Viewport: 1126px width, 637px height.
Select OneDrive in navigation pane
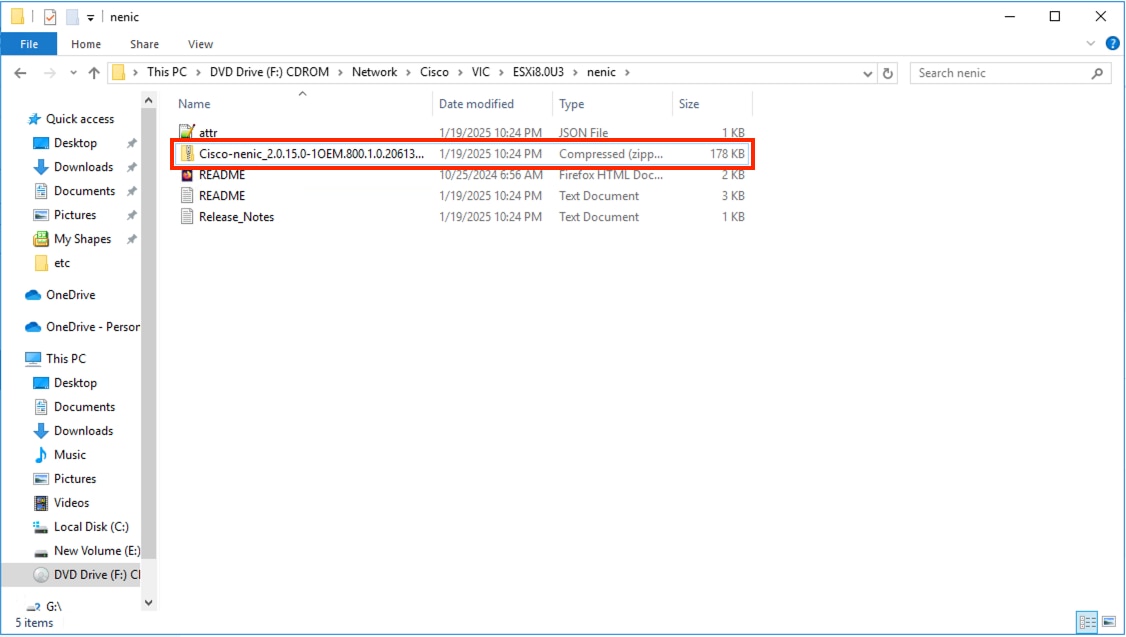coord(70,294)
